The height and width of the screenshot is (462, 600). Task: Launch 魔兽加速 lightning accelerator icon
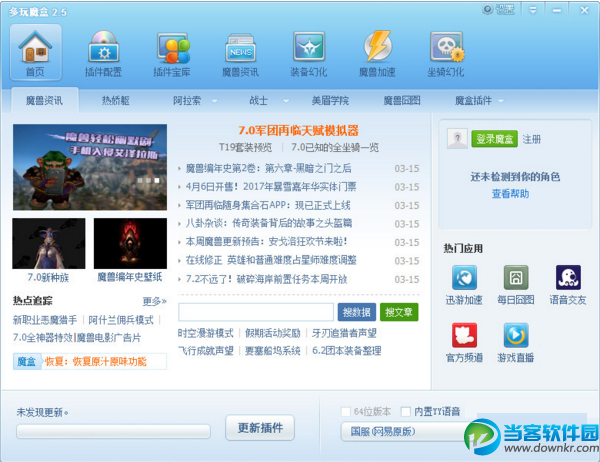(377, 53)
